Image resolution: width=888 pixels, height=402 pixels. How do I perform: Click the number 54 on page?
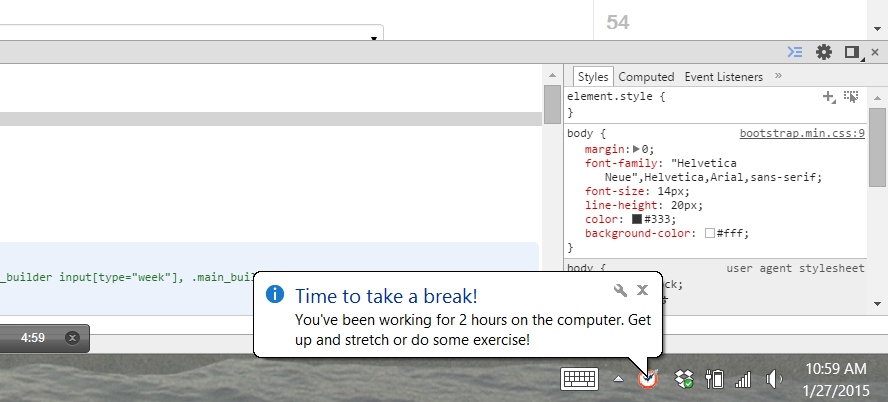coord(618,23)
